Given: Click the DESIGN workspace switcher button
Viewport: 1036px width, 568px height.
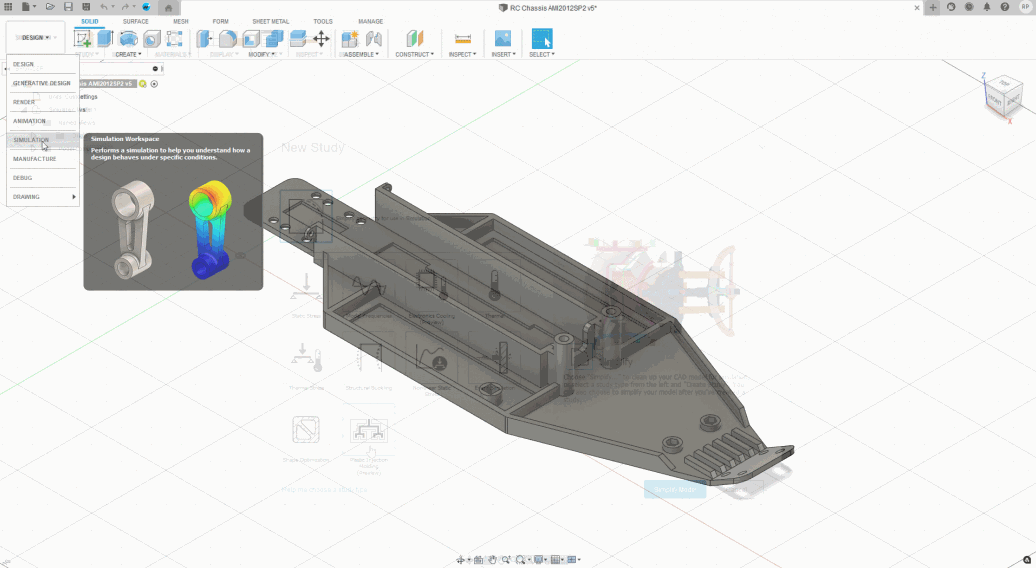Looking at the screenshot, I should point(35,37).
